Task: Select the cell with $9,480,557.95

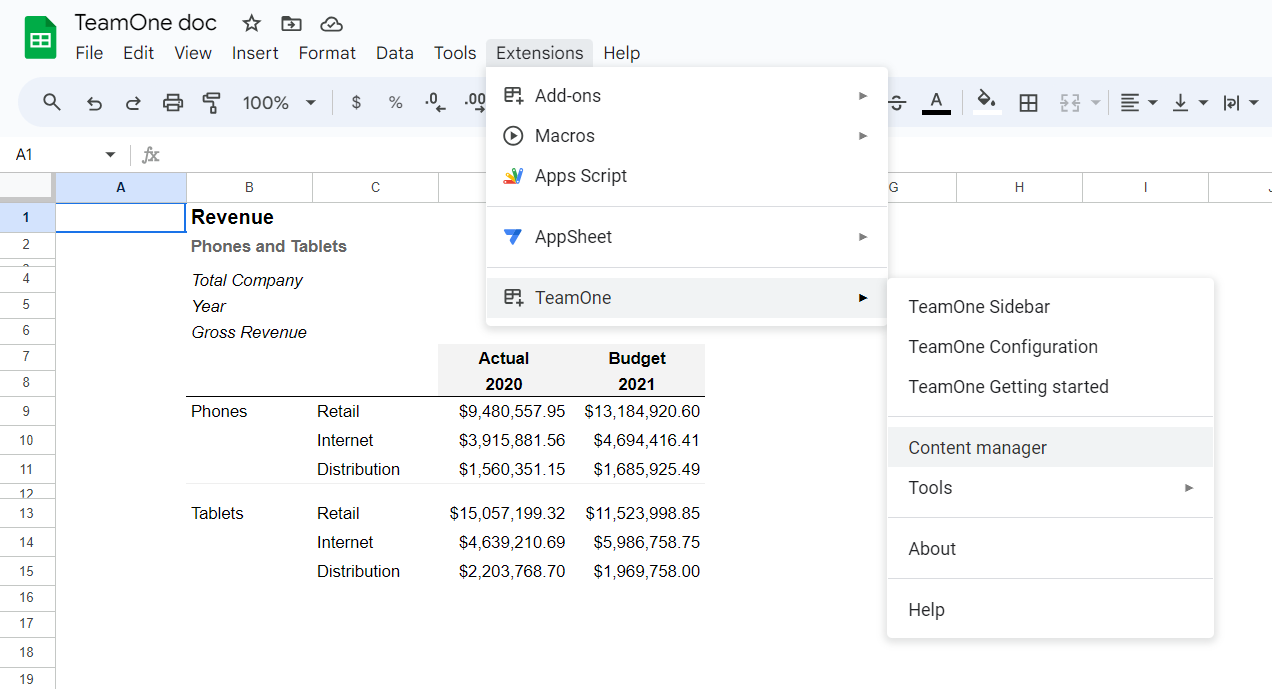Action: pos(504,411)
